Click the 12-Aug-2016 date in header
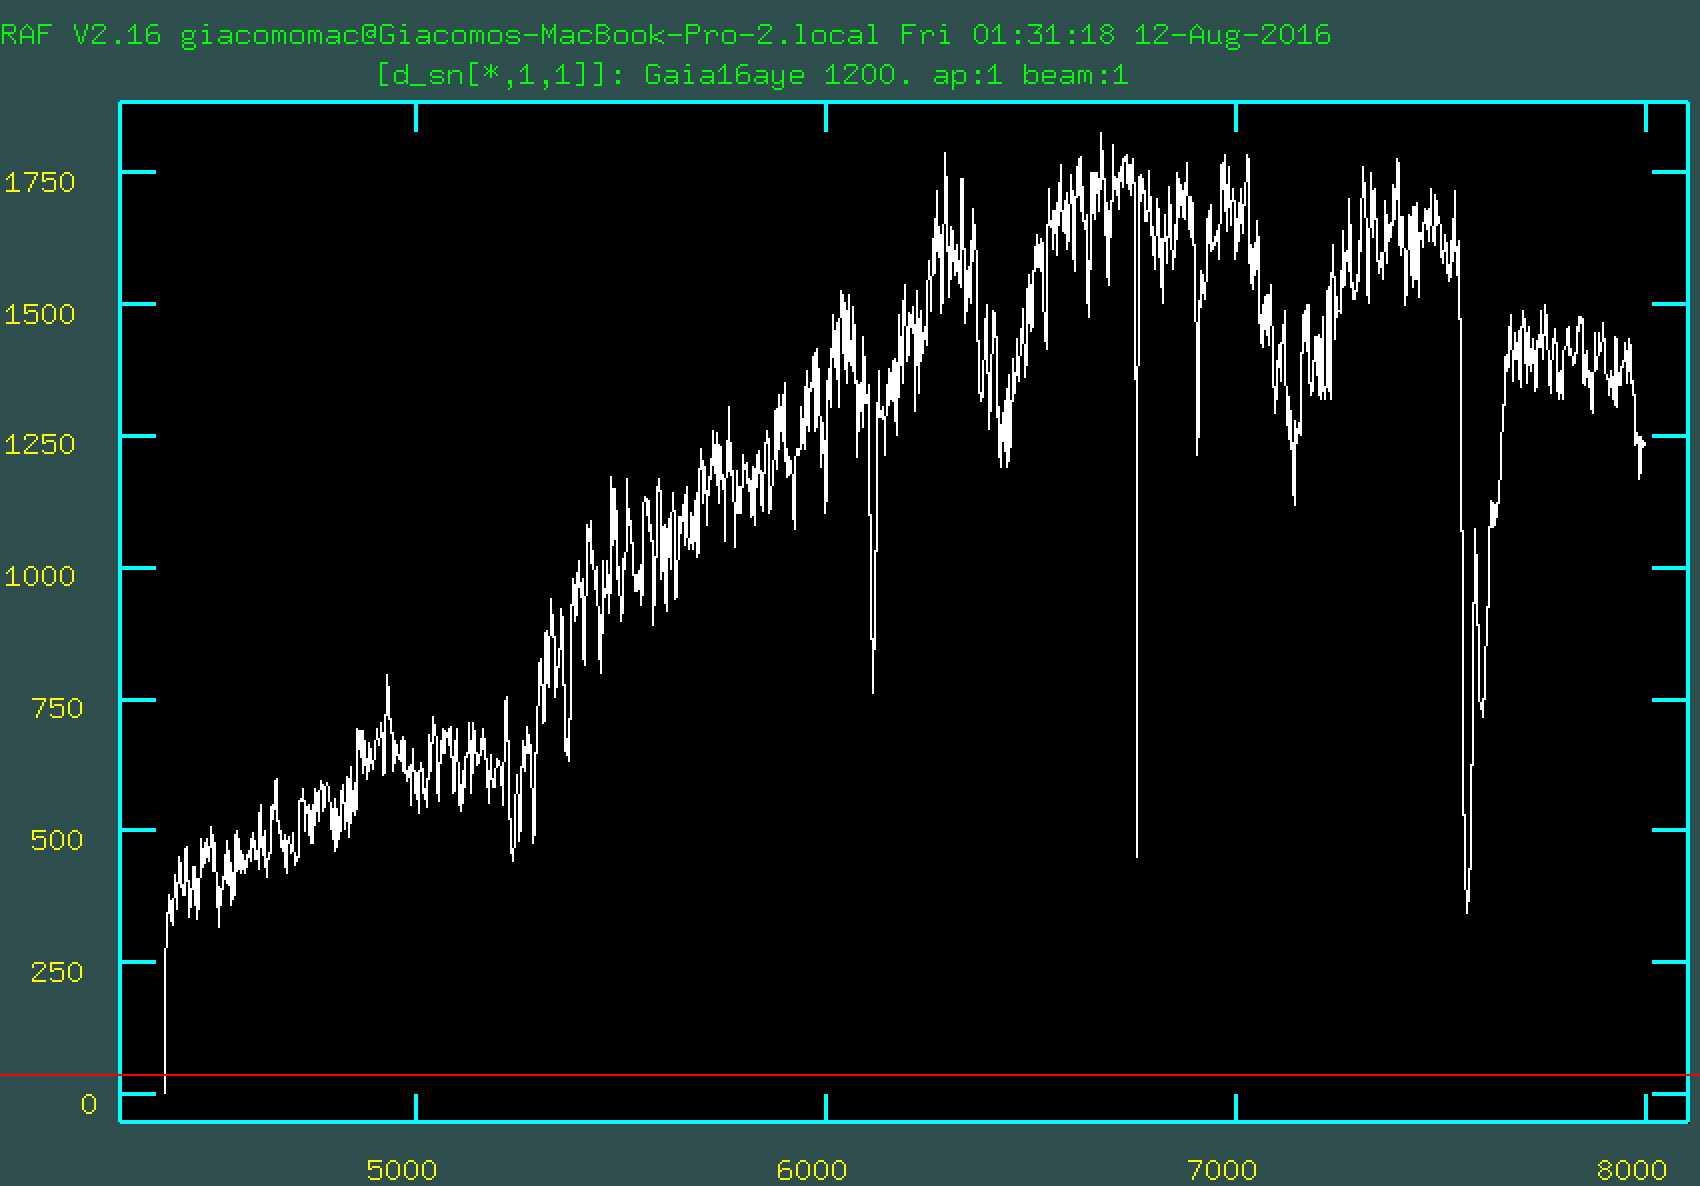1700x1186 pixels. coord(1232,35)
